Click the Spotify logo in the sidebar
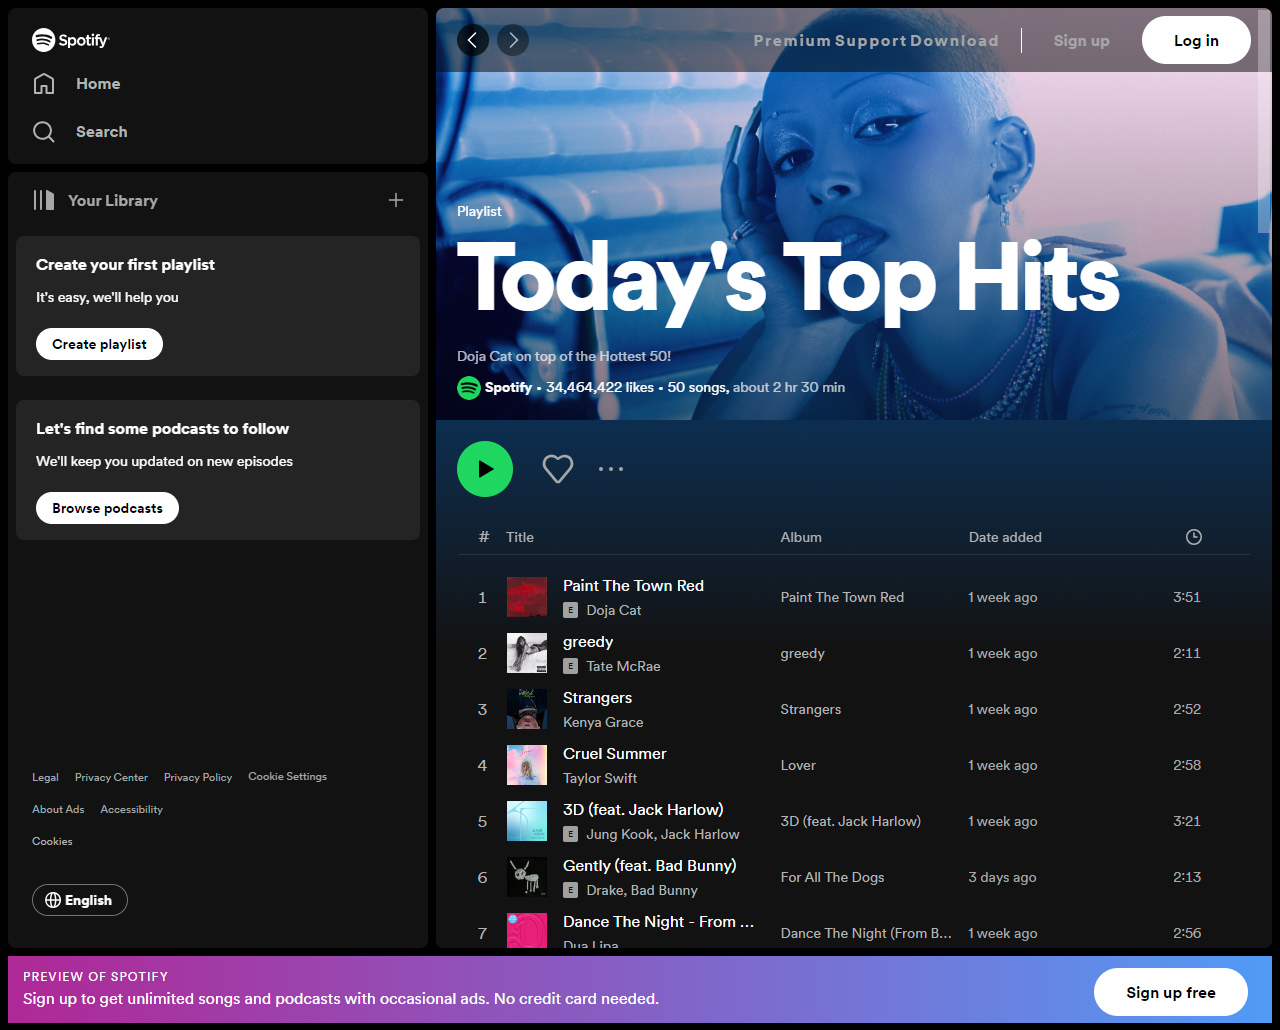 tap(70, 40)
